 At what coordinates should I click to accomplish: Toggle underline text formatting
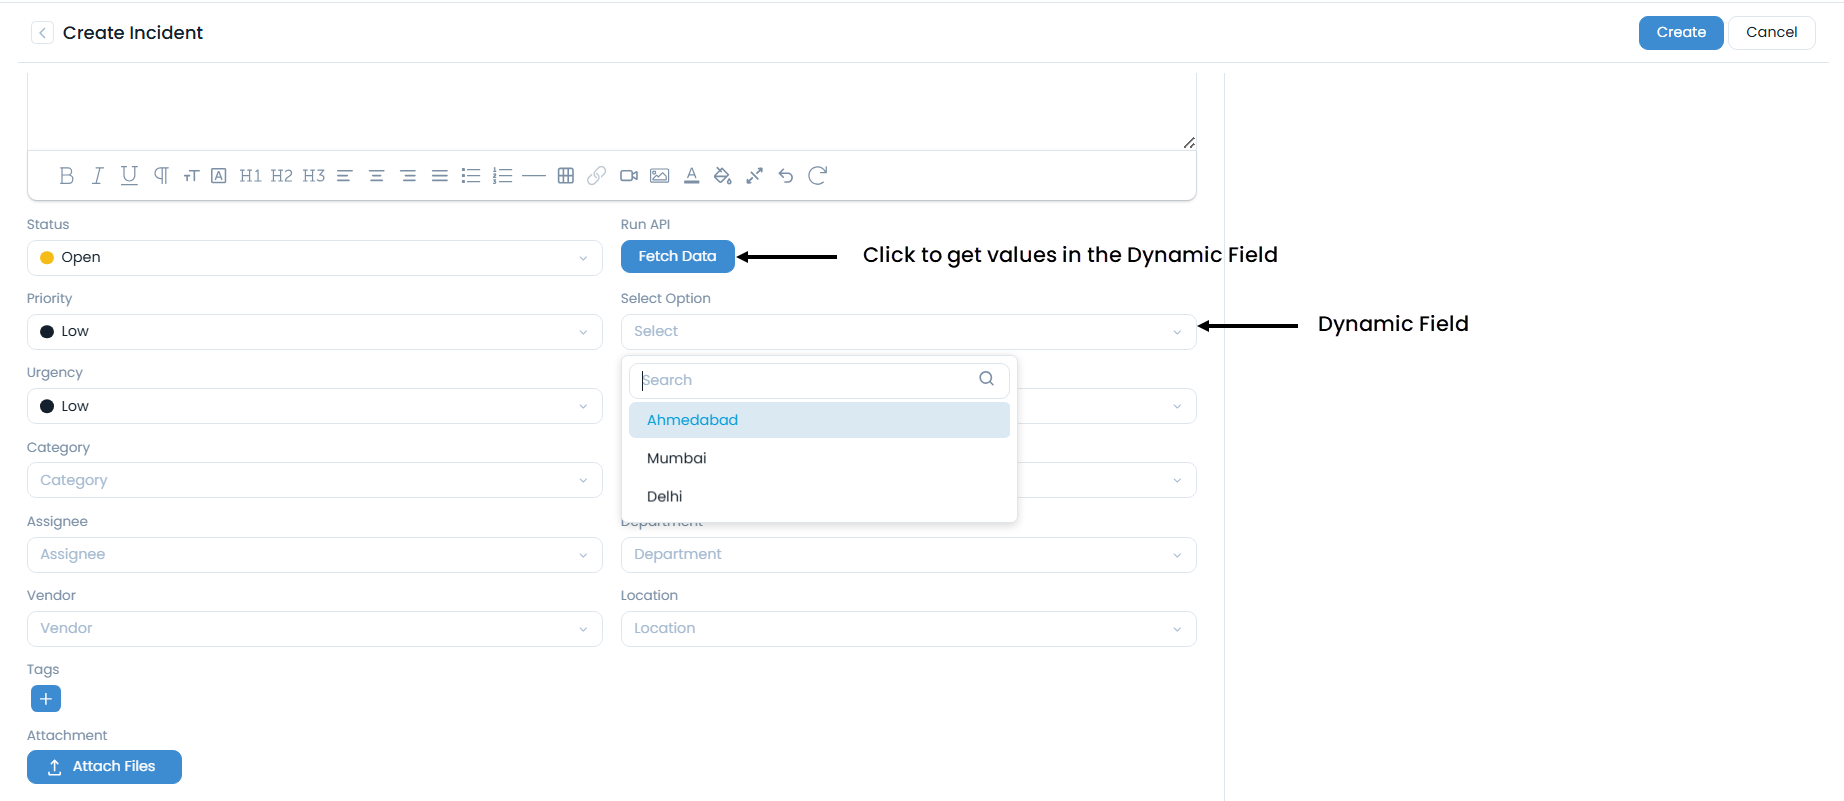[x=129, y=176]
